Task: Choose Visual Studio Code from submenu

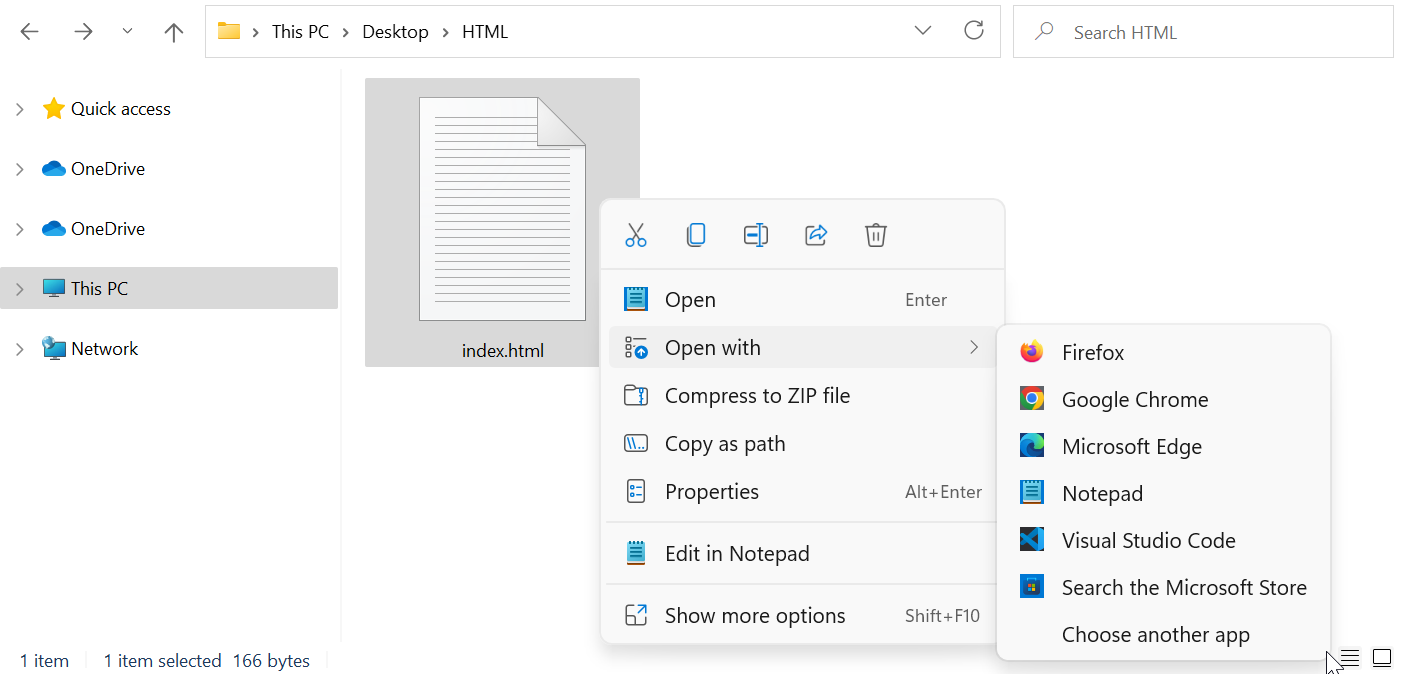Action: pos(1148,541)
